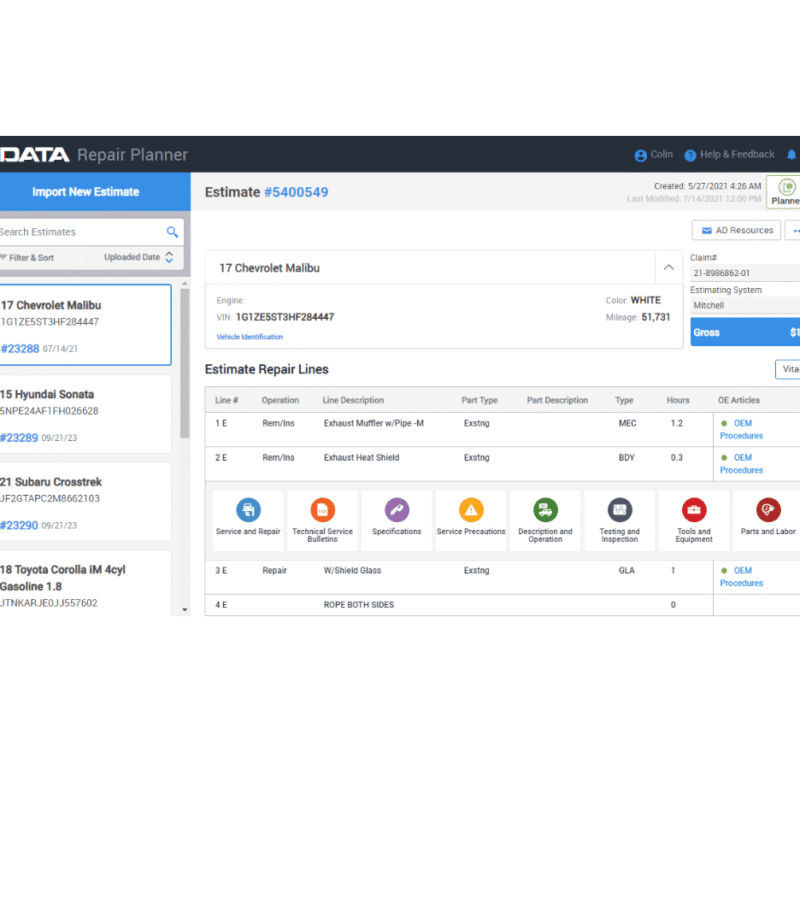Open Technical Service Bulletins icon

[x=323, y=510]
